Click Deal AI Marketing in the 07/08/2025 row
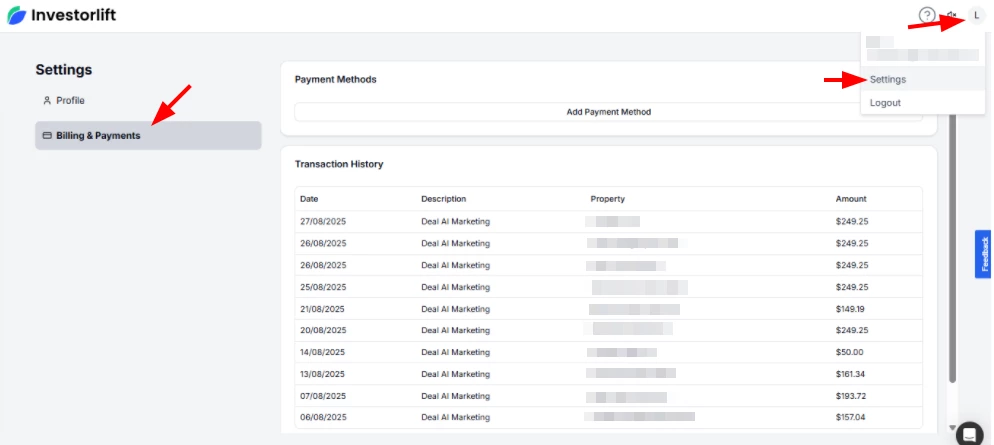Screen dimensions: 994x445 [456, 396]
